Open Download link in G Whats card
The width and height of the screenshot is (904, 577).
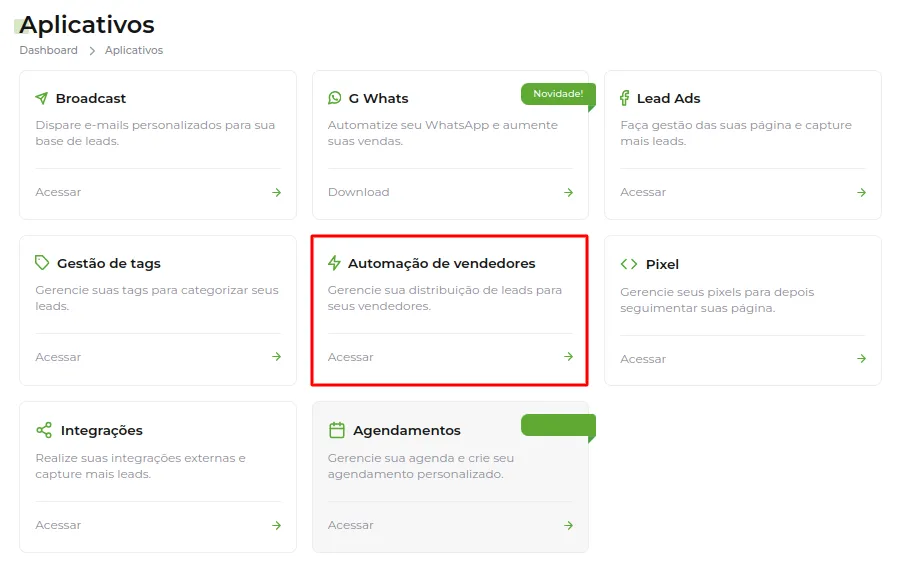[x=359, y=192]
